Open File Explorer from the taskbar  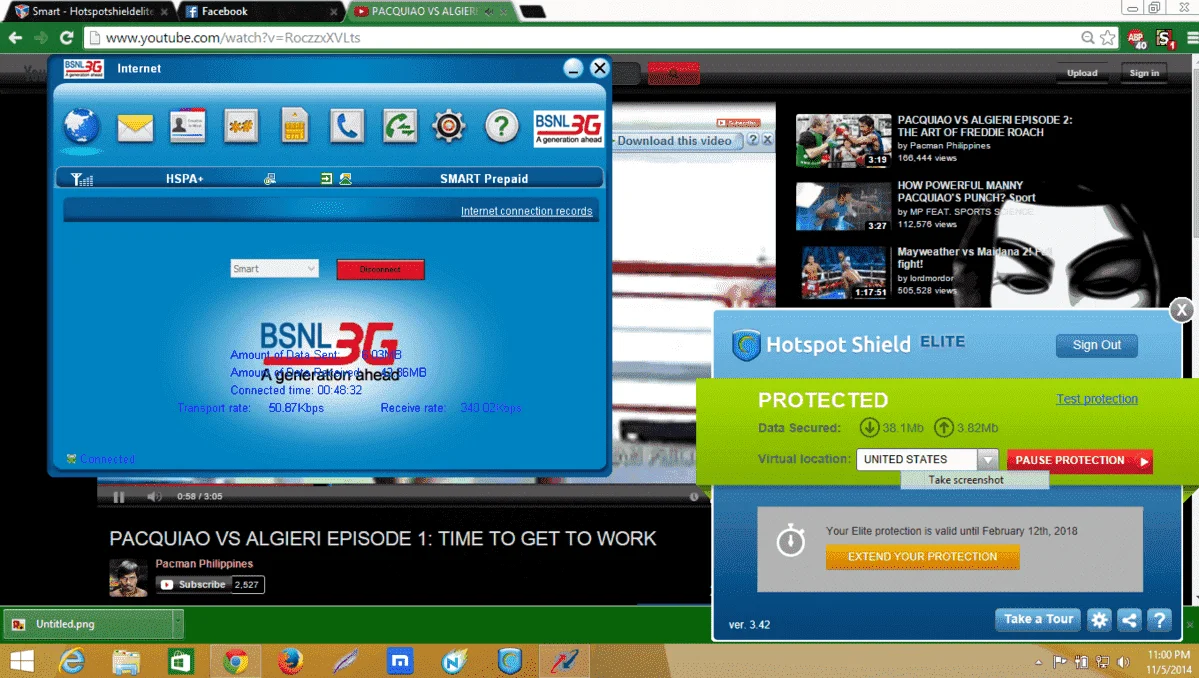[125, 661]
